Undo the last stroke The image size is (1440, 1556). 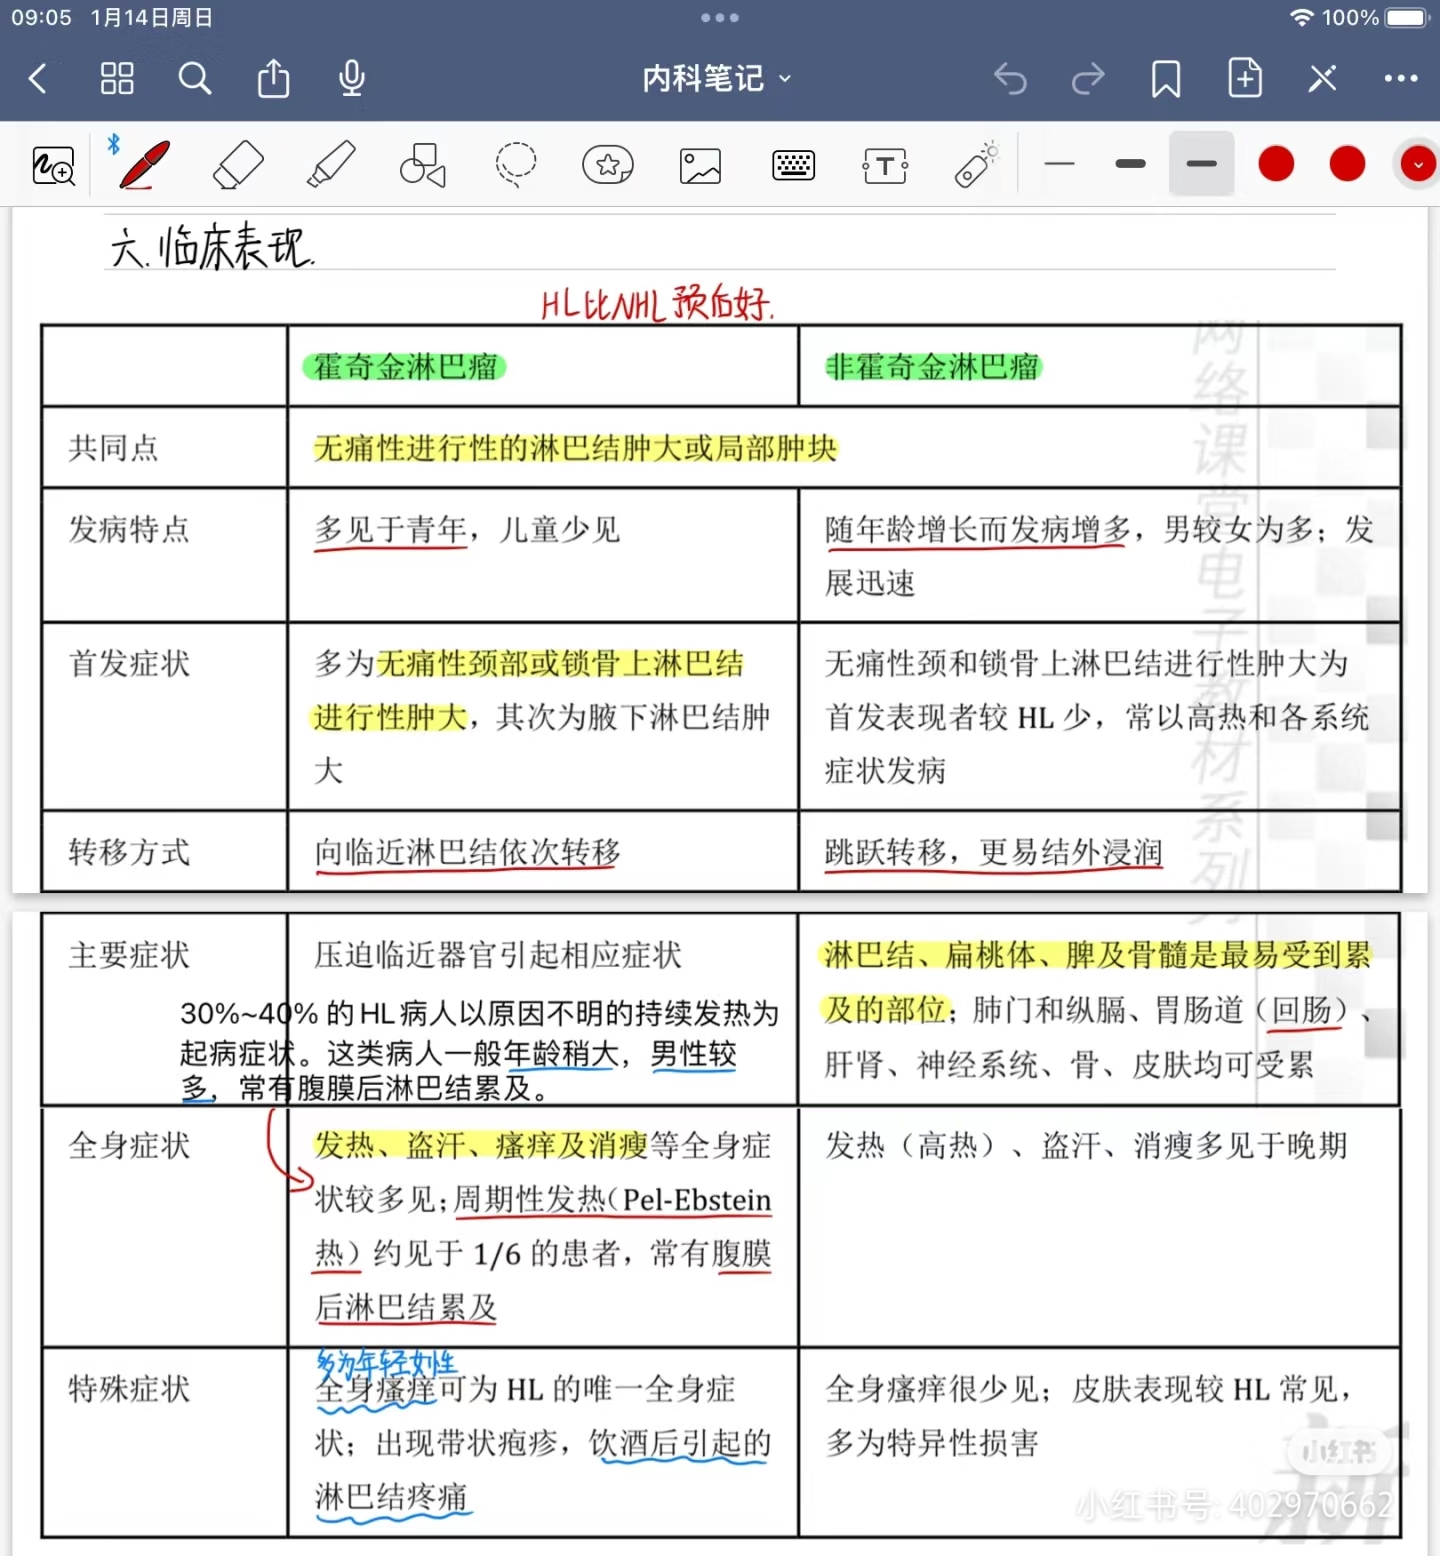coord(1010,78)
